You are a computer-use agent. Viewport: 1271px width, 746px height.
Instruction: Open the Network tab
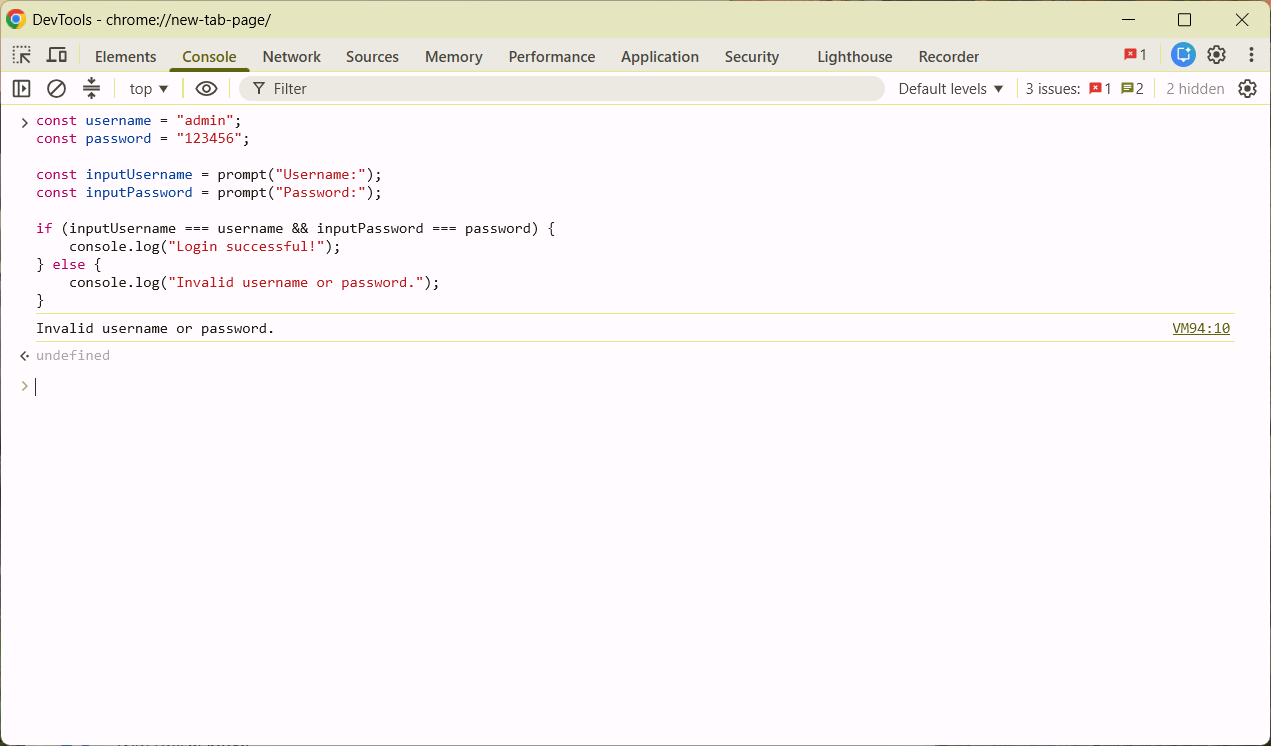tap(292, 56)
